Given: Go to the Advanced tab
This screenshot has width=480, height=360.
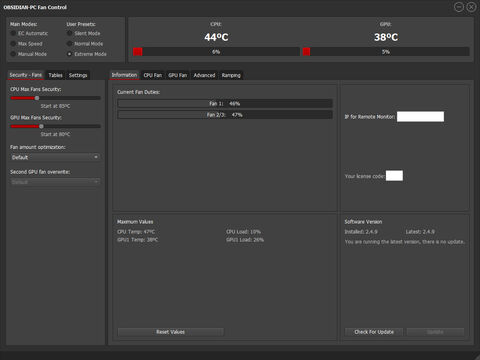Looking at the screenshot, I should pos(204,75).
